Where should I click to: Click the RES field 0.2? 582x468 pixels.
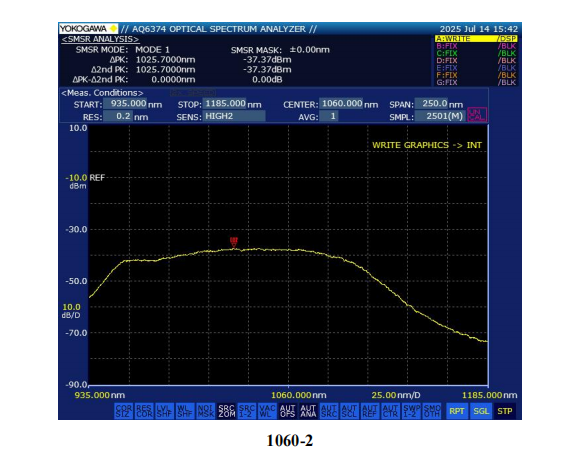point(118,116)
